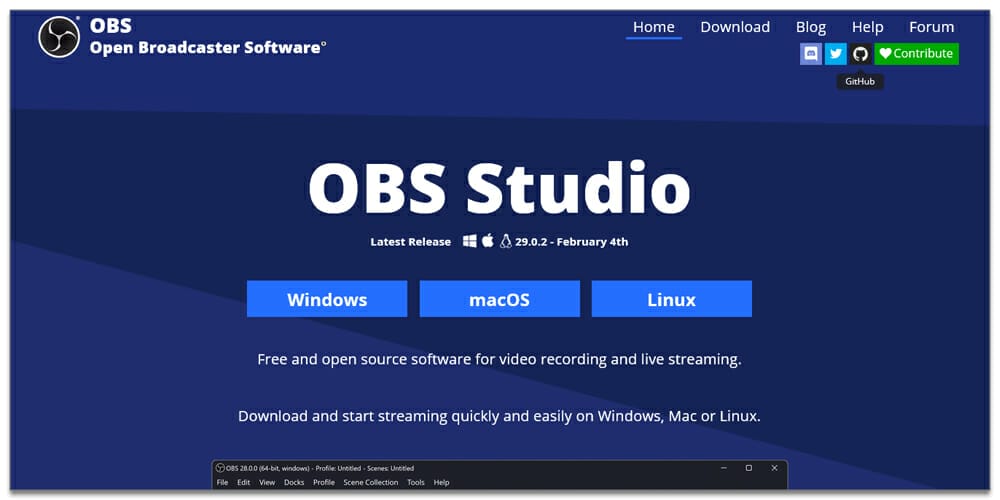Download OBS Studio for Linux
The image size is (1000, 500).
click(672, 299)
